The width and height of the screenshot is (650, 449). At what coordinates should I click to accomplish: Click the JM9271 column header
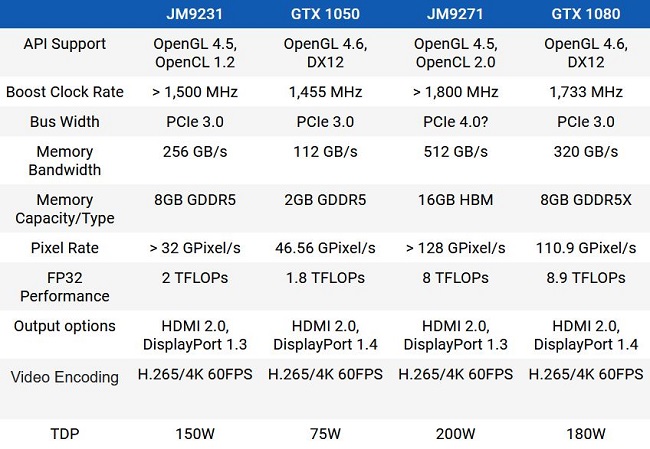pyautogui.click(x=455, y=14)
